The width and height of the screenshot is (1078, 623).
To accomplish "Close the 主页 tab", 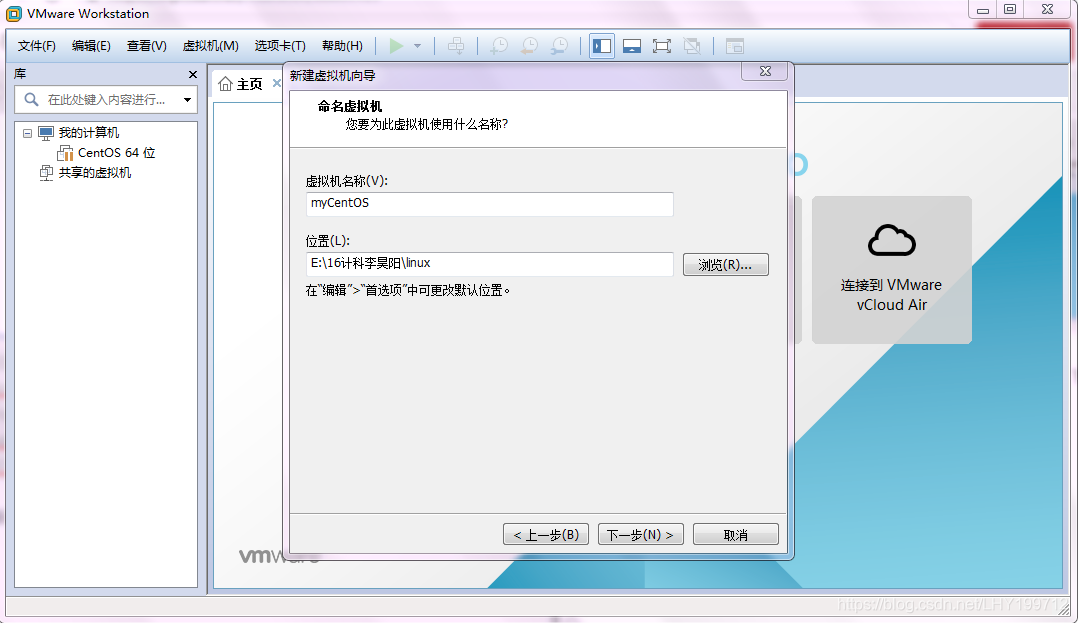I will (276, 83).
